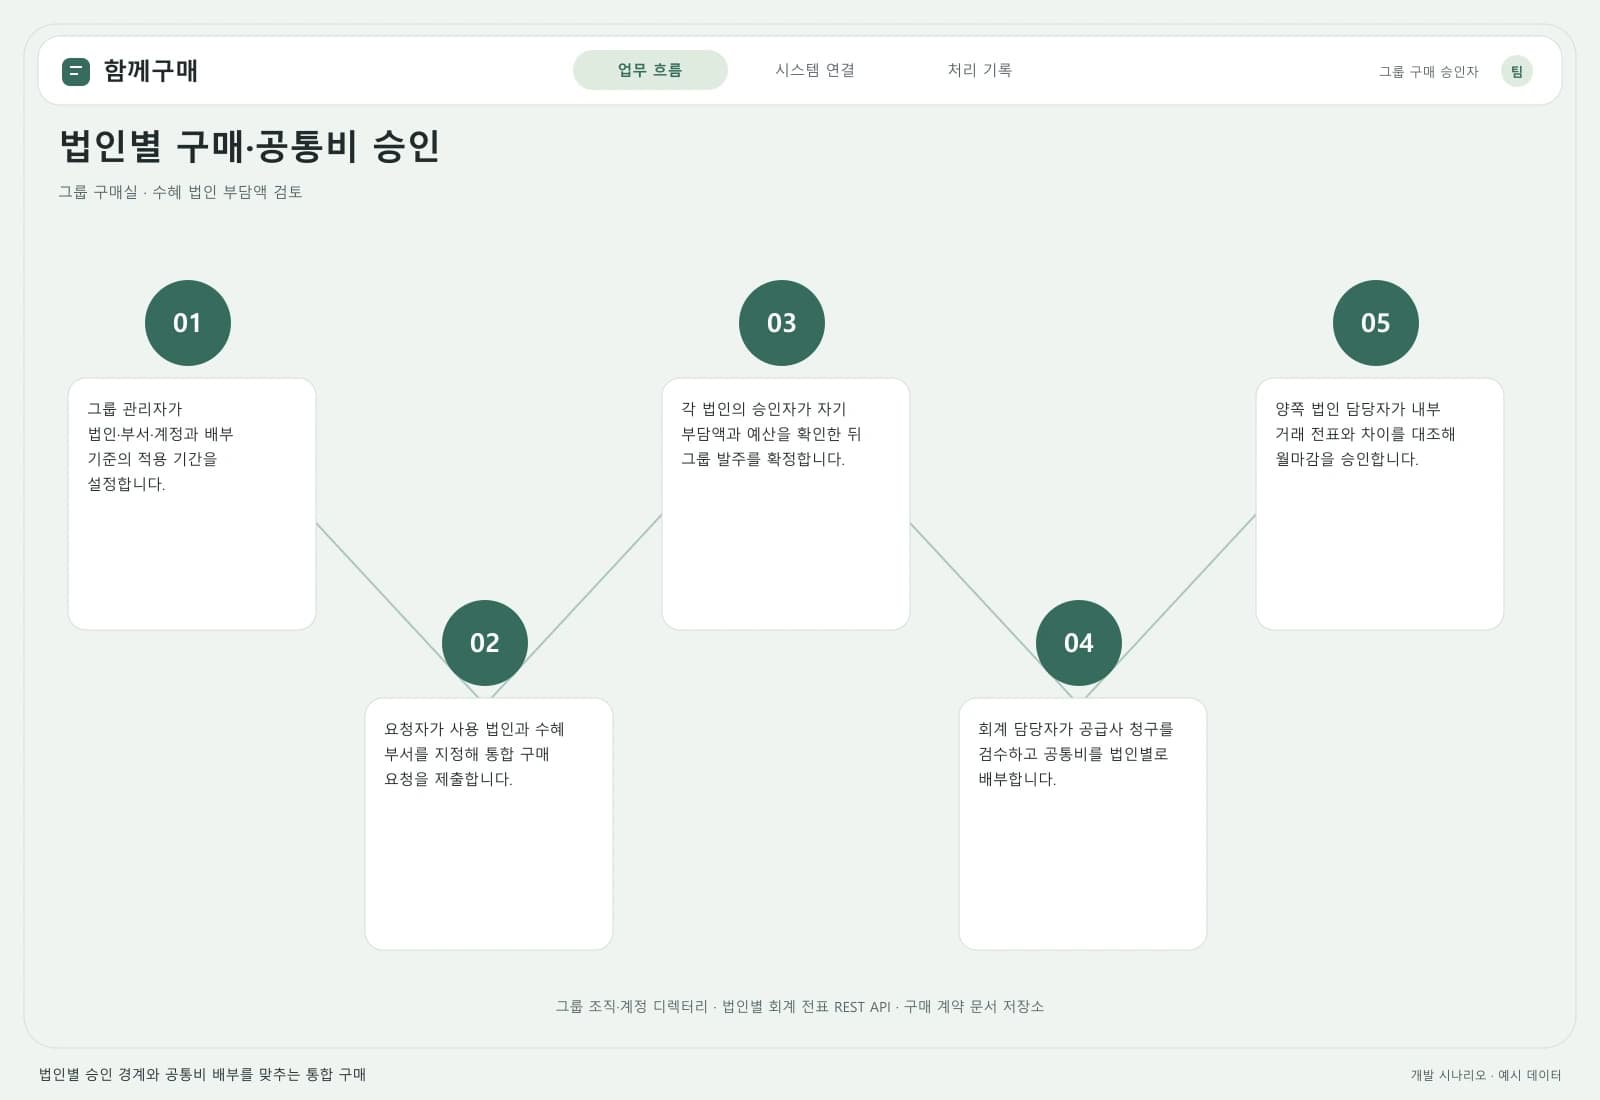Click the footer text listing REST API
Image resolution: width=1600 pixels, height=1100 pixels.
click(800, 1007)
